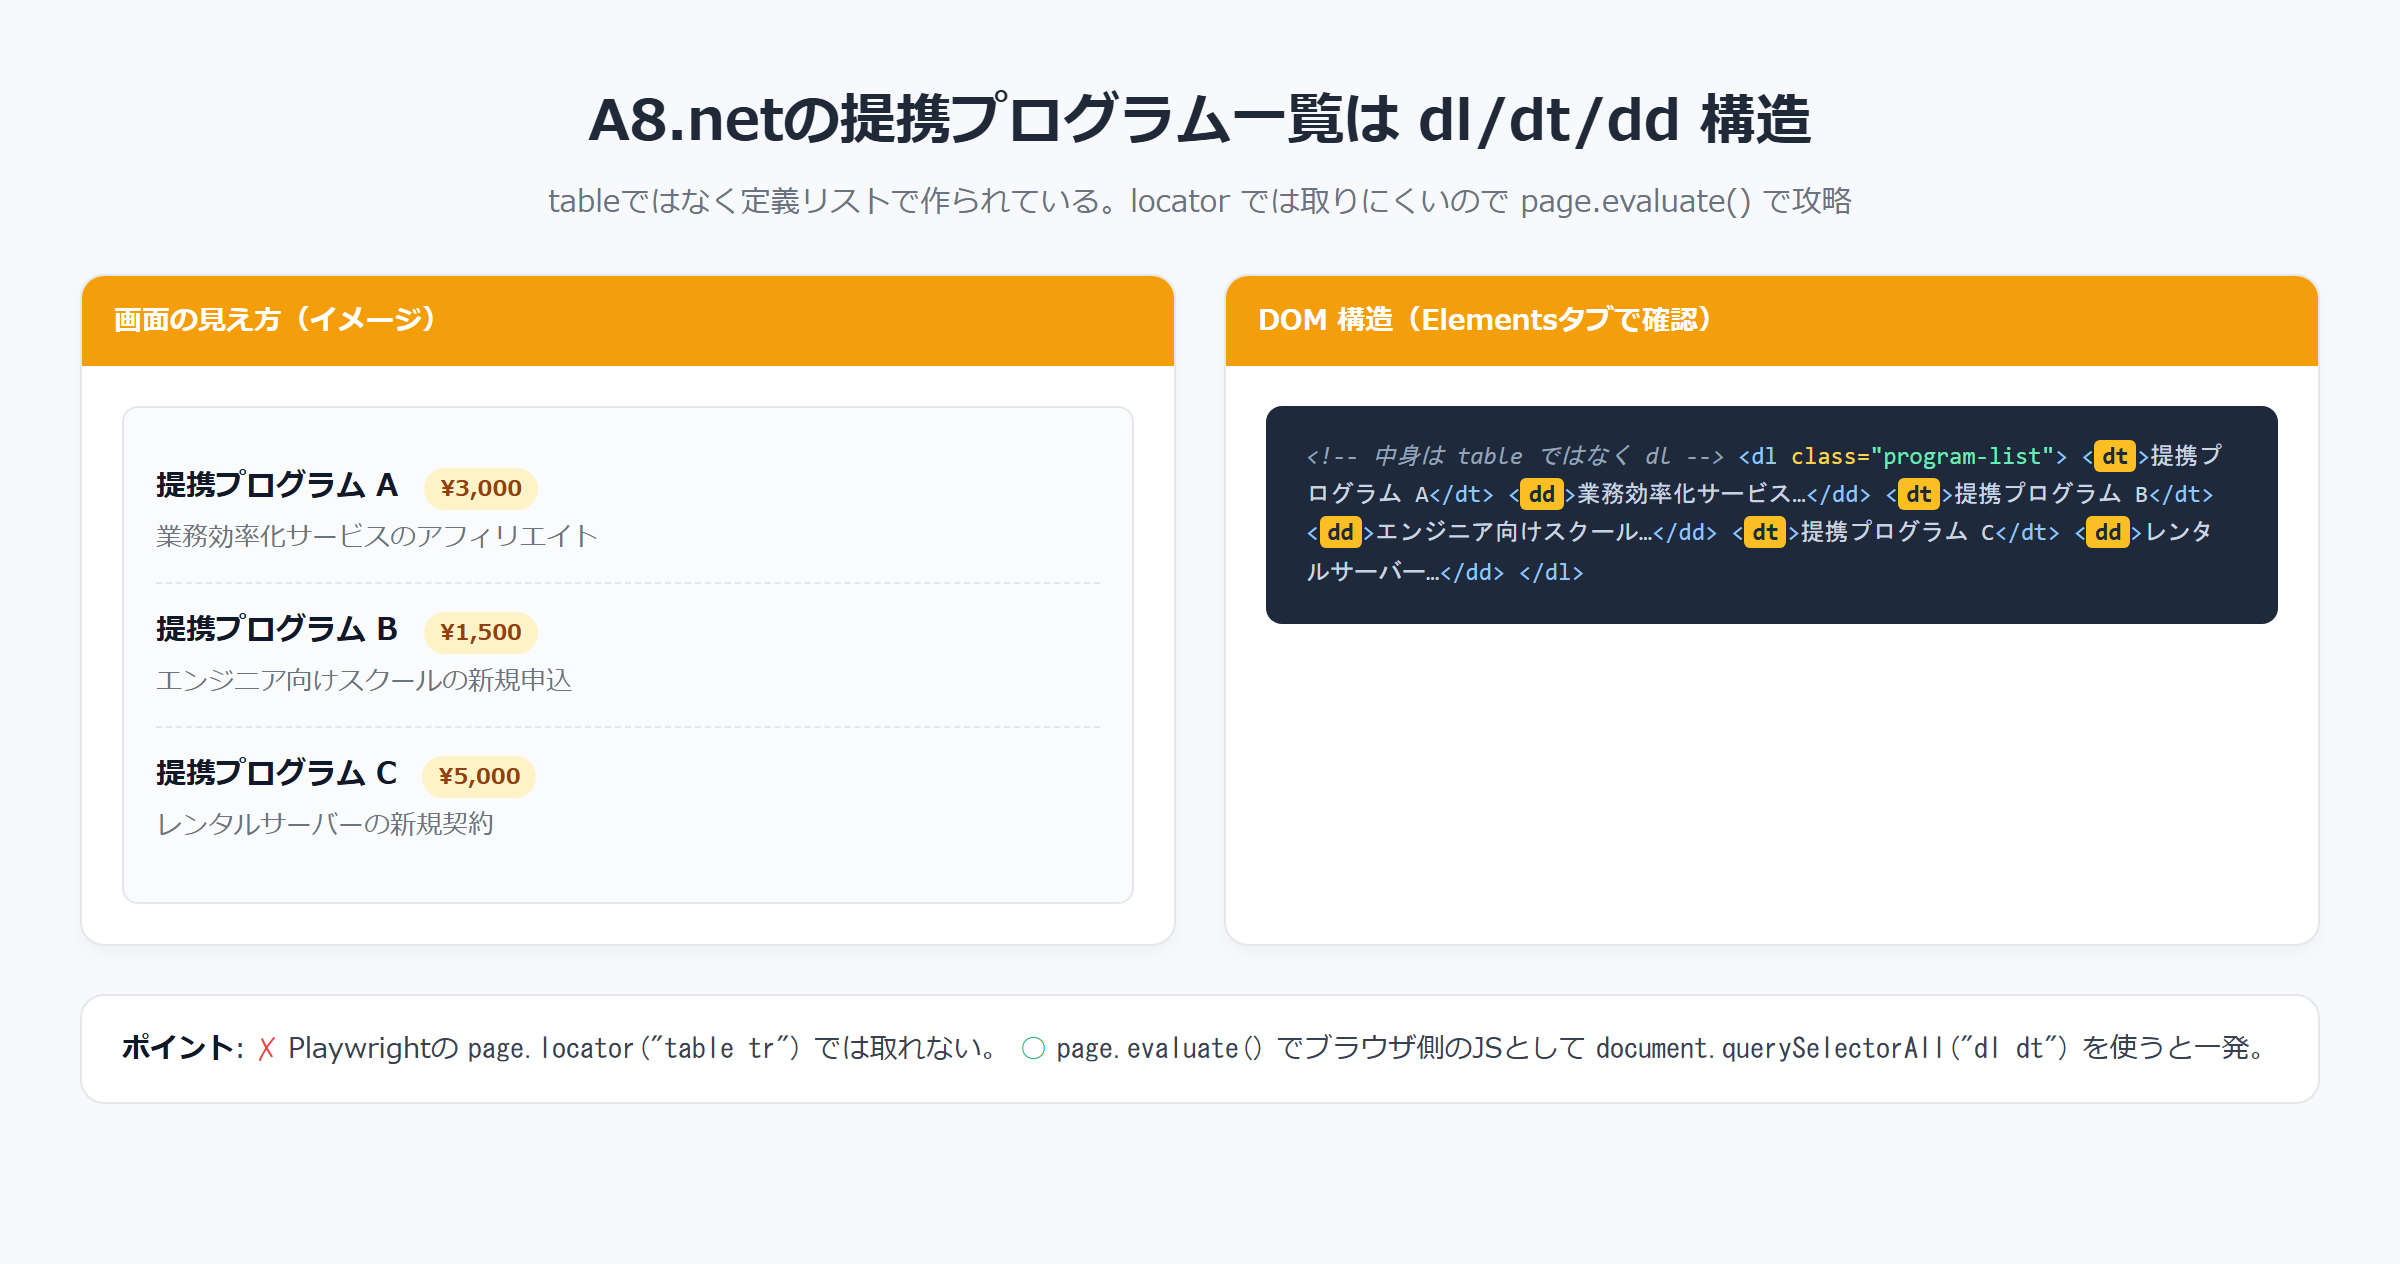
Task: Click the highlighted 'dd' before '業務効率化サービス'
Action: click(x=1542, y=494)
